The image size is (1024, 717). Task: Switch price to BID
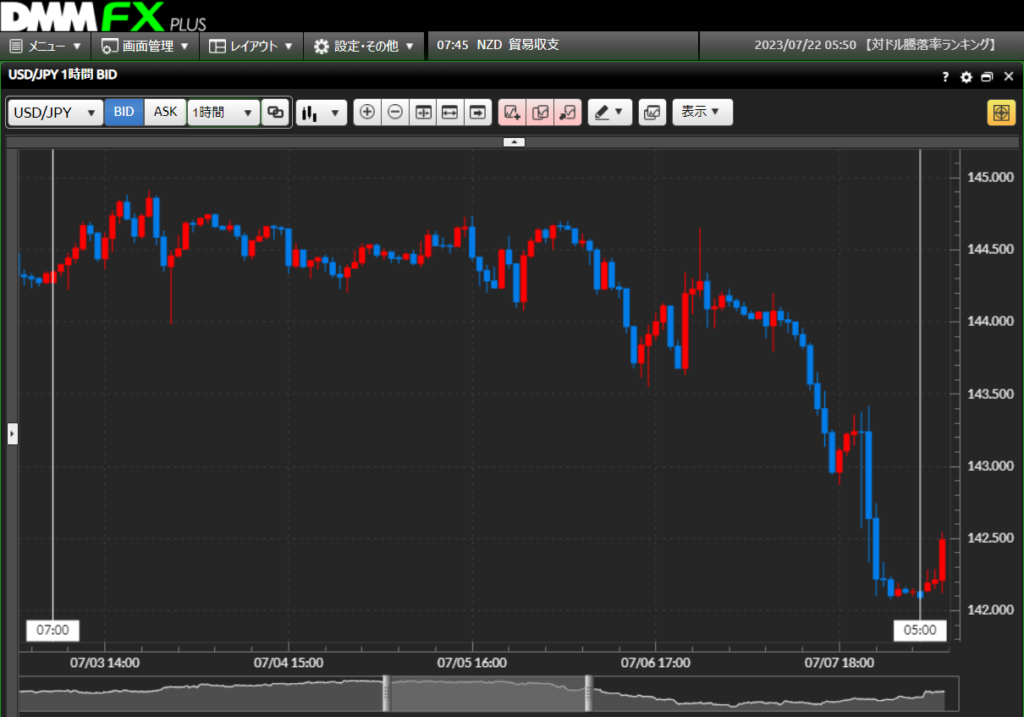(x=124, y=112)
